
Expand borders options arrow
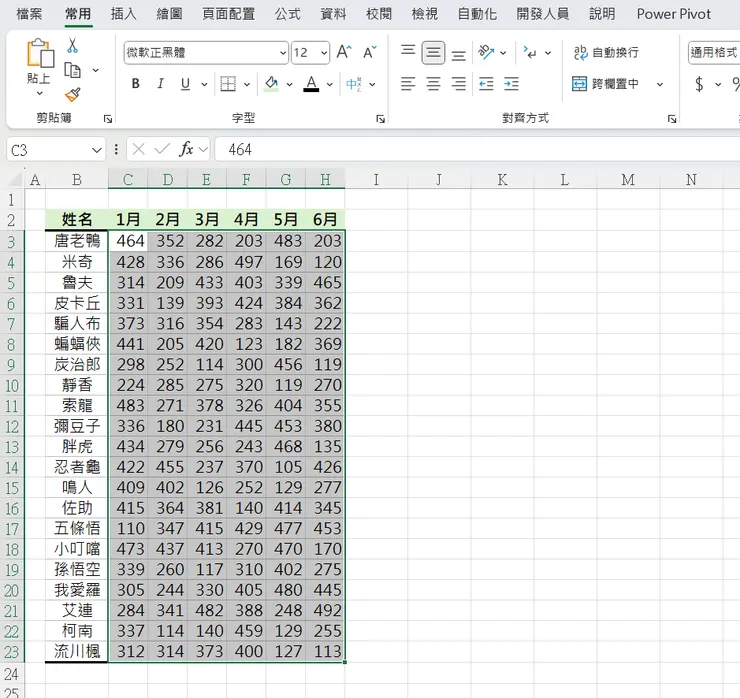pos(247,84)
